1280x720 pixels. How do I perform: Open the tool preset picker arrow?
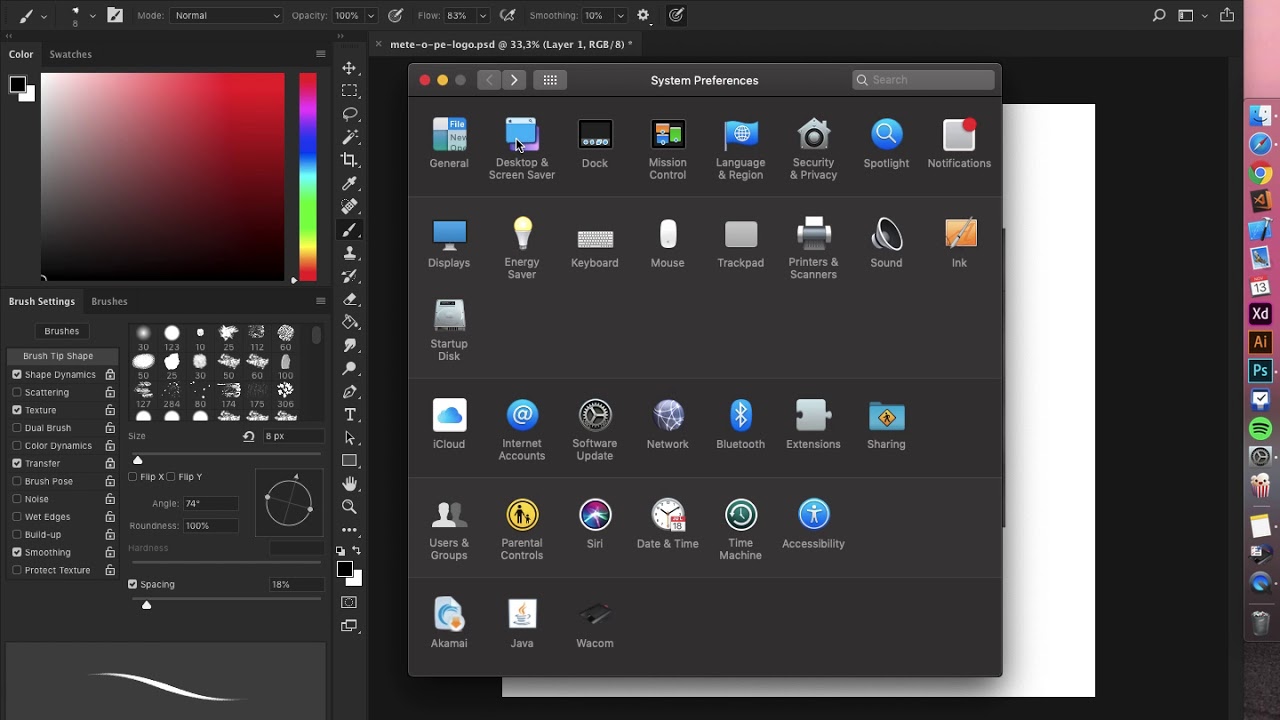tap(44, 16)
